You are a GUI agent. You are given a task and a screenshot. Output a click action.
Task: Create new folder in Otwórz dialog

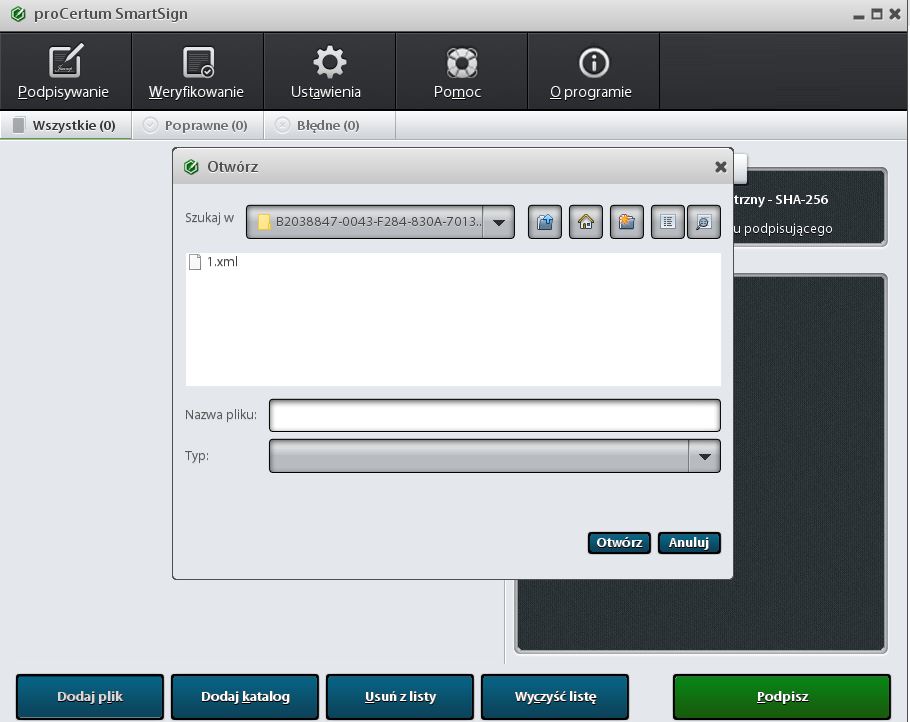click(x=627, y=222)
